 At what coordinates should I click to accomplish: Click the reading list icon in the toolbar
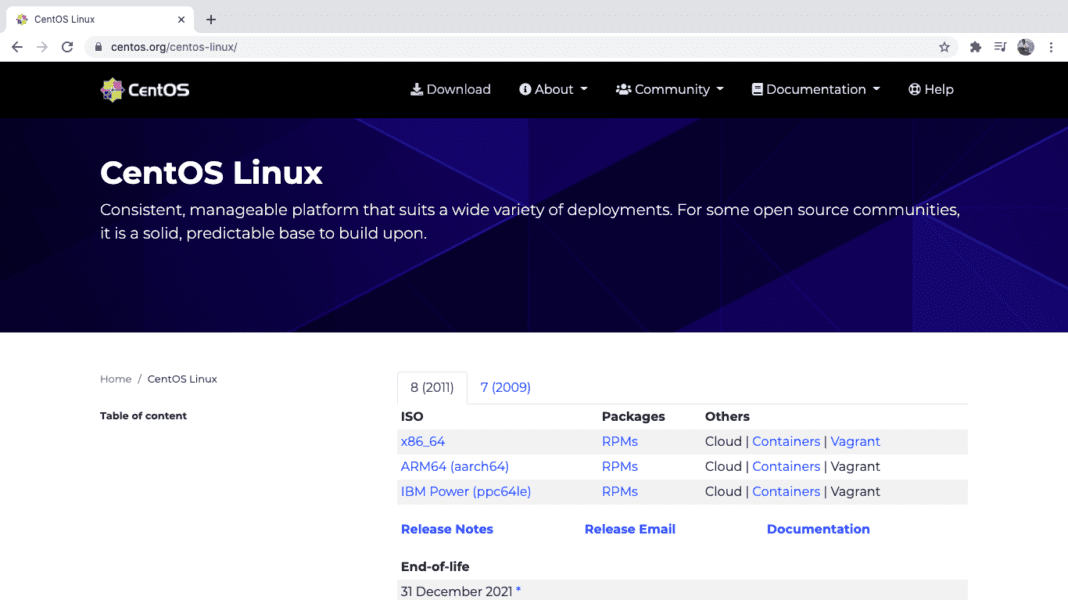coord(1000,46)
